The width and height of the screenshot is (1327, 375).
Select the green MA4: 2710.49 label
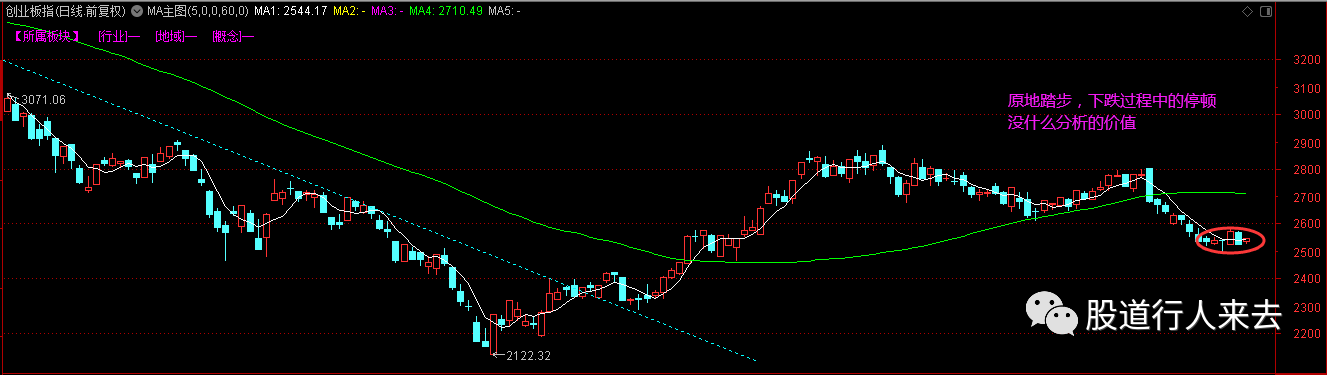pos(446,12)
